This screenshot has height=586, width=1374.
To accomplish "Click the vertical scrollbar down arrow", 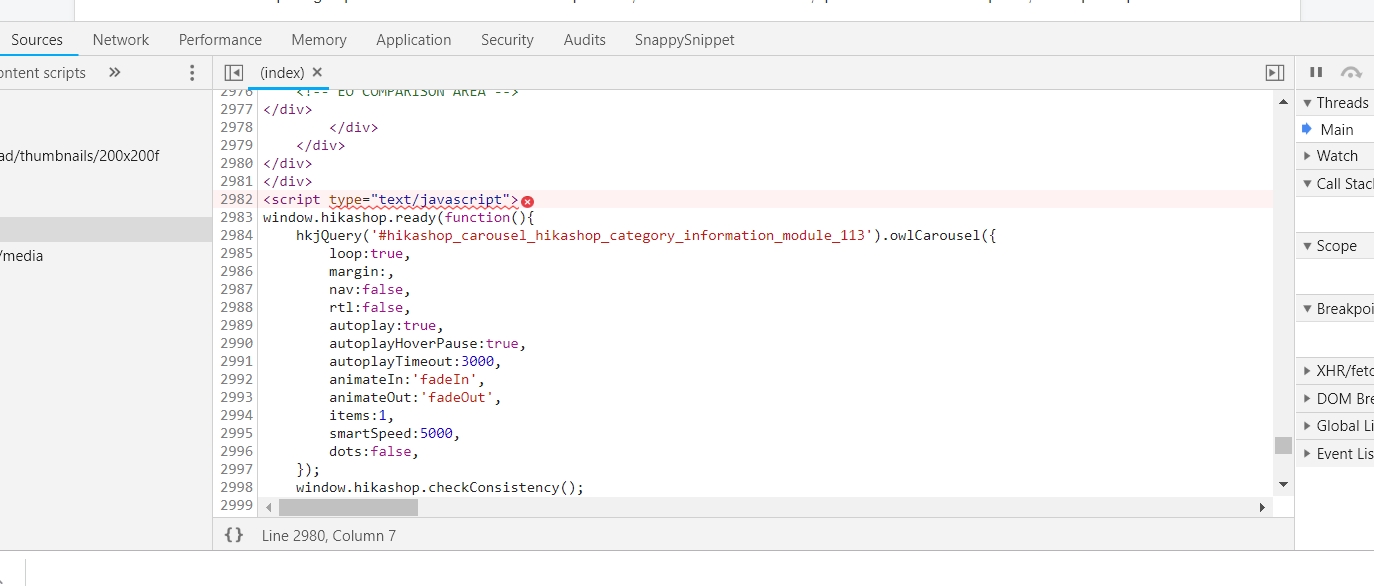I will [1283, 485].
